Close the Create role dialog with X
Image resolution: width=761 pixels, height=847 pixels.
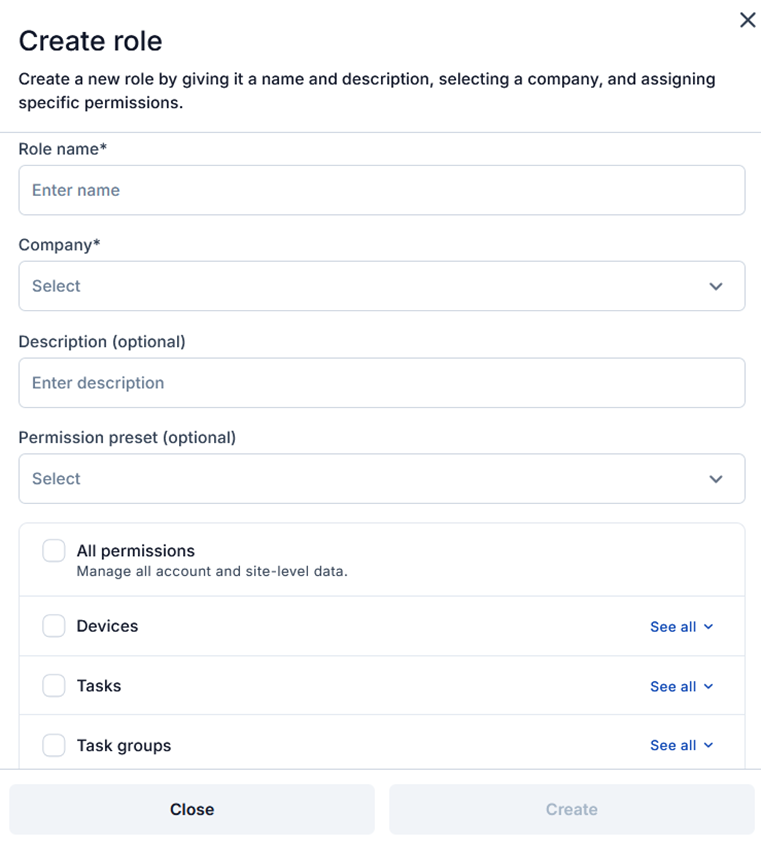tap(747, 20)
